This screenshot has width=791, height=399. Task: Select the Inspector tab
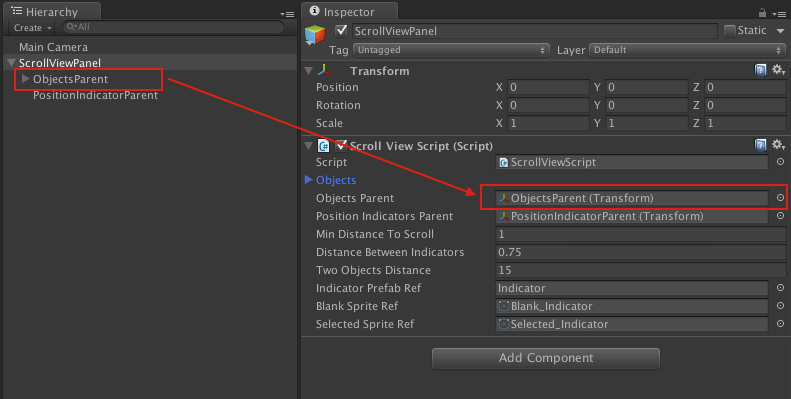click(x=349, y=11)
